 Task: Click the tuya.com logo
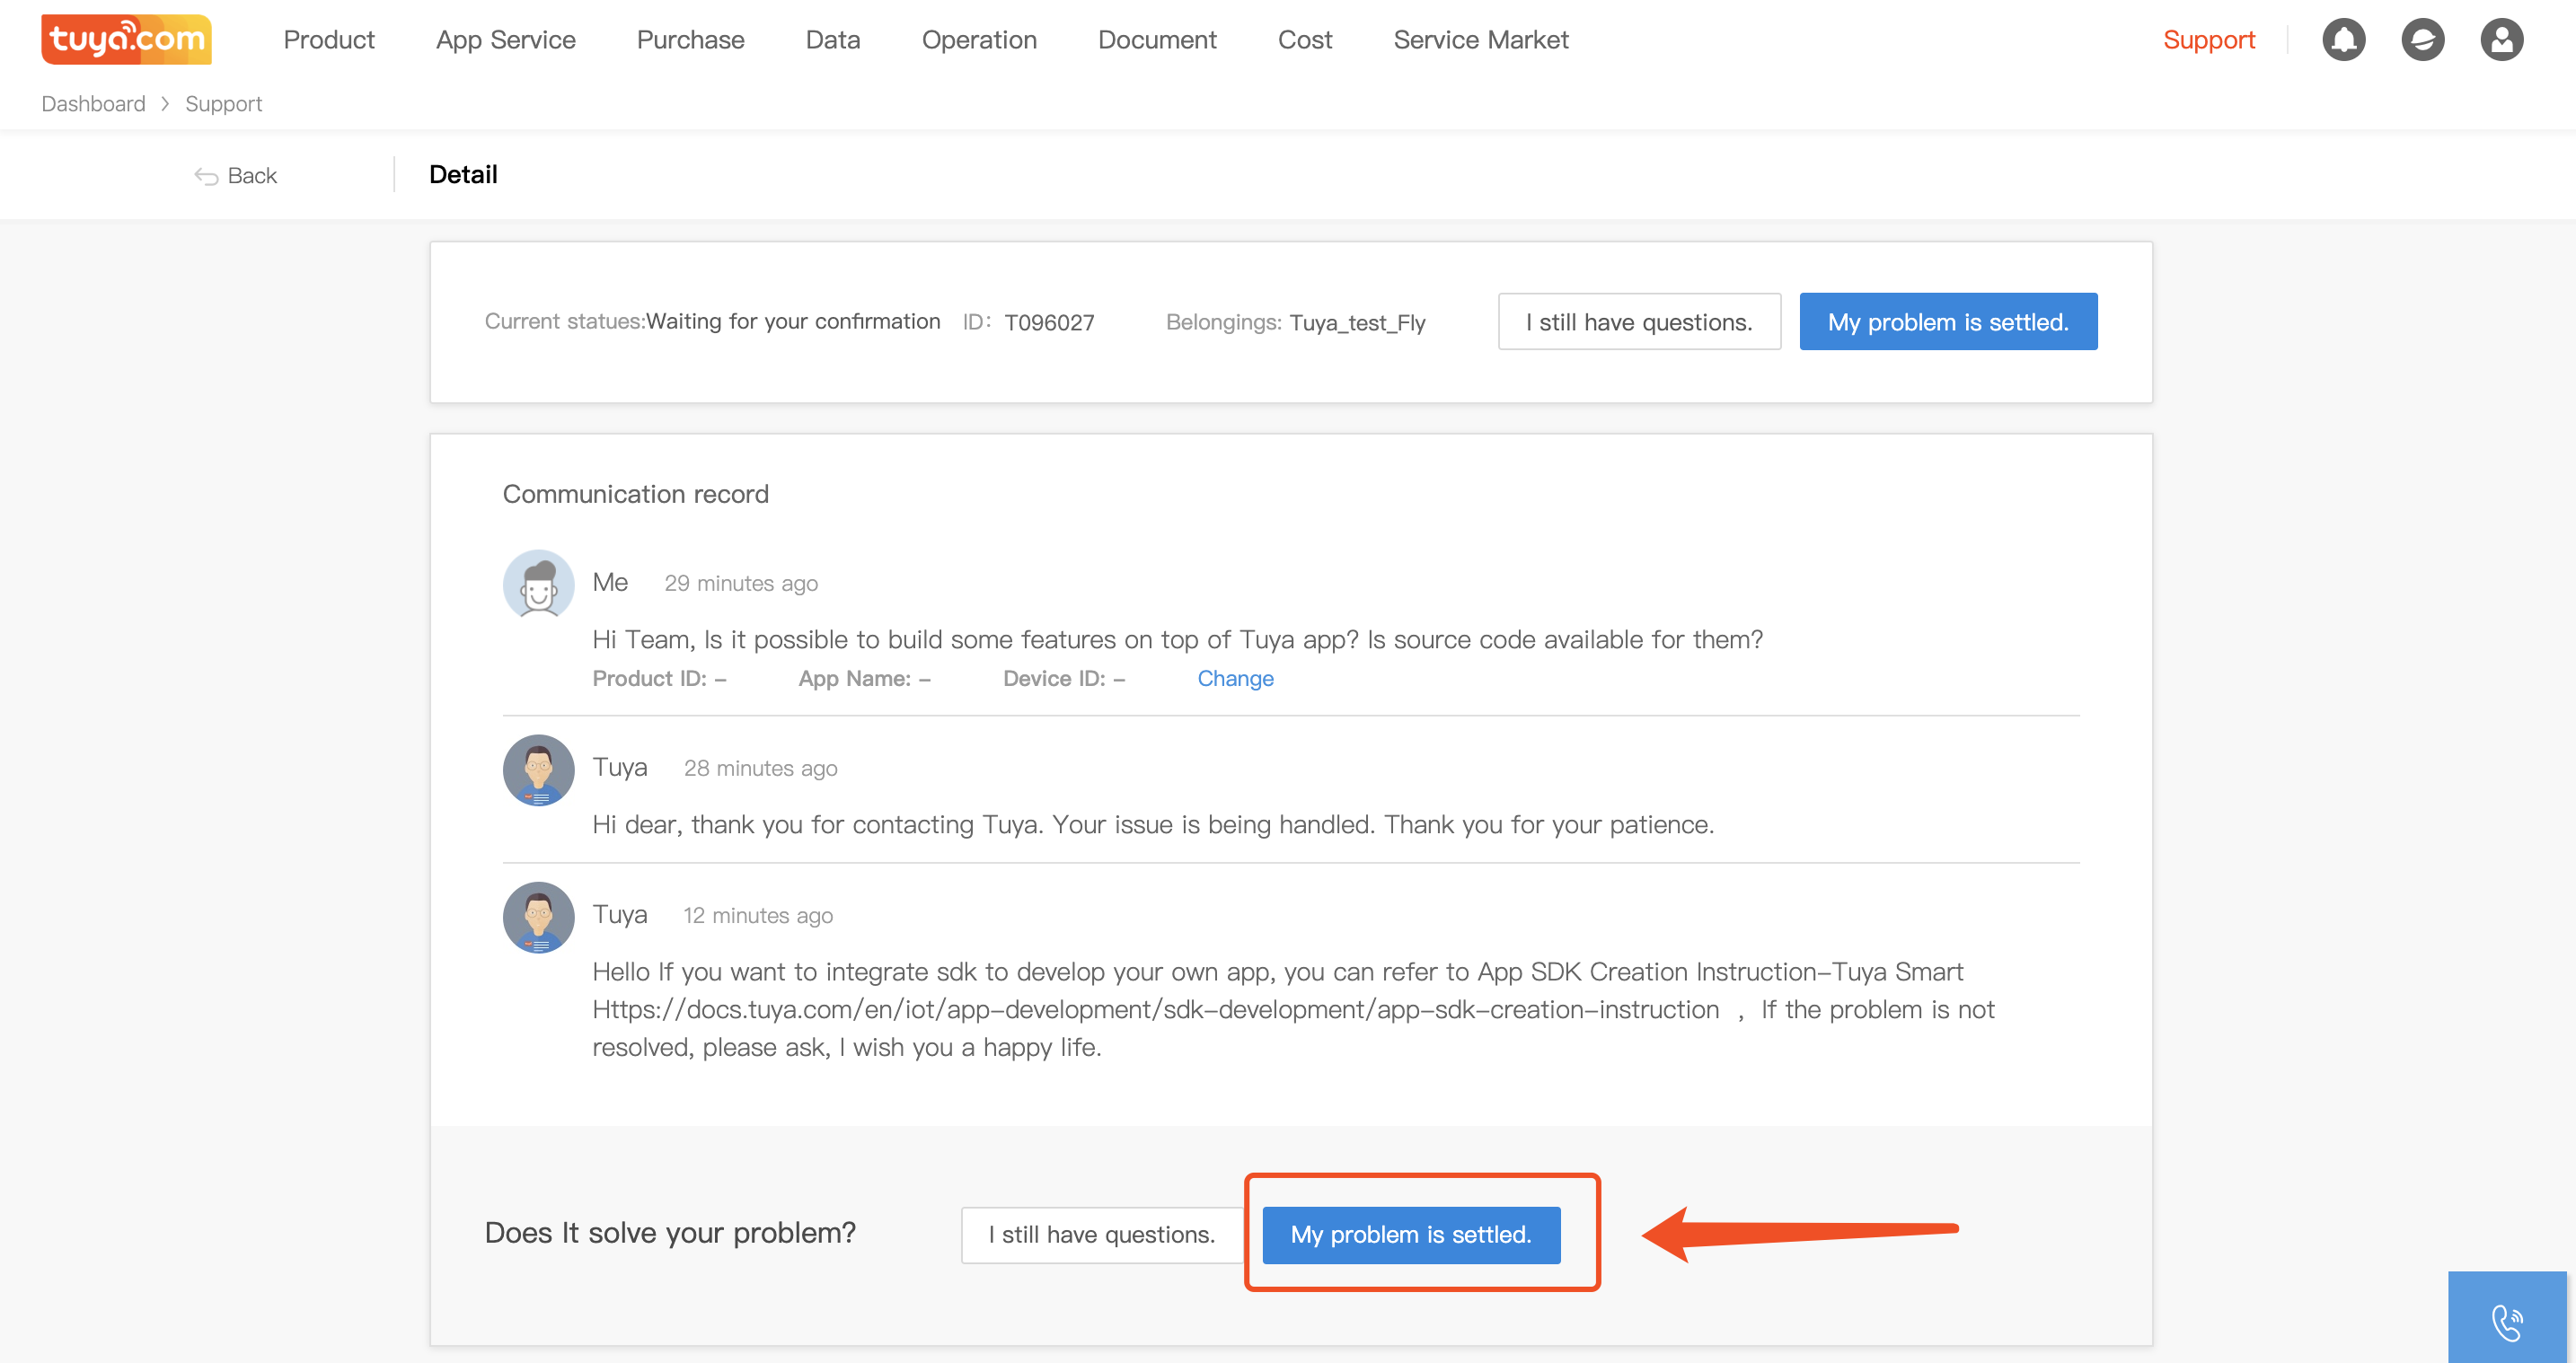coord(126,39)
